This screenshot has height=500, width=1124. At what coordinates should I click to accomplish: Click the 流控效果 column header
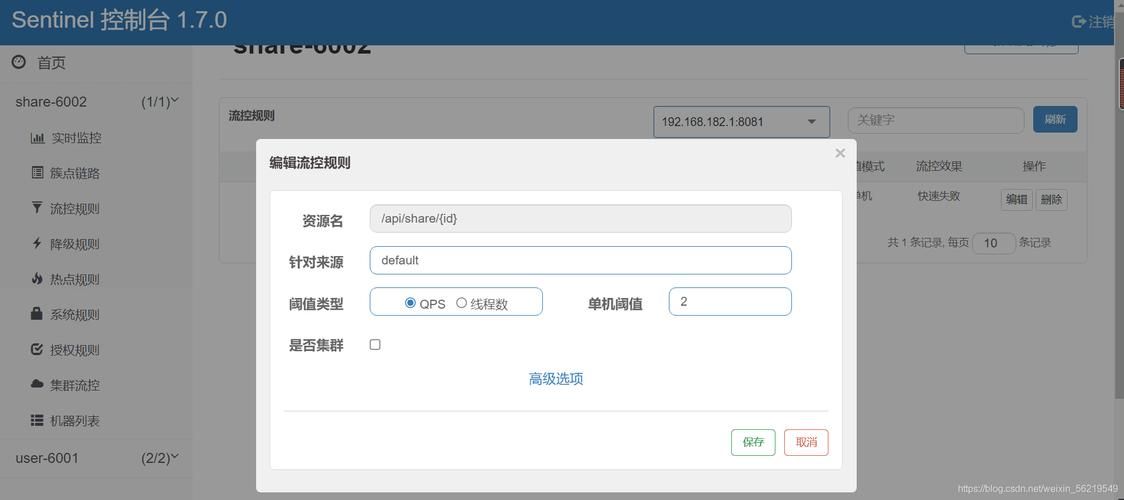pos(938,166)
